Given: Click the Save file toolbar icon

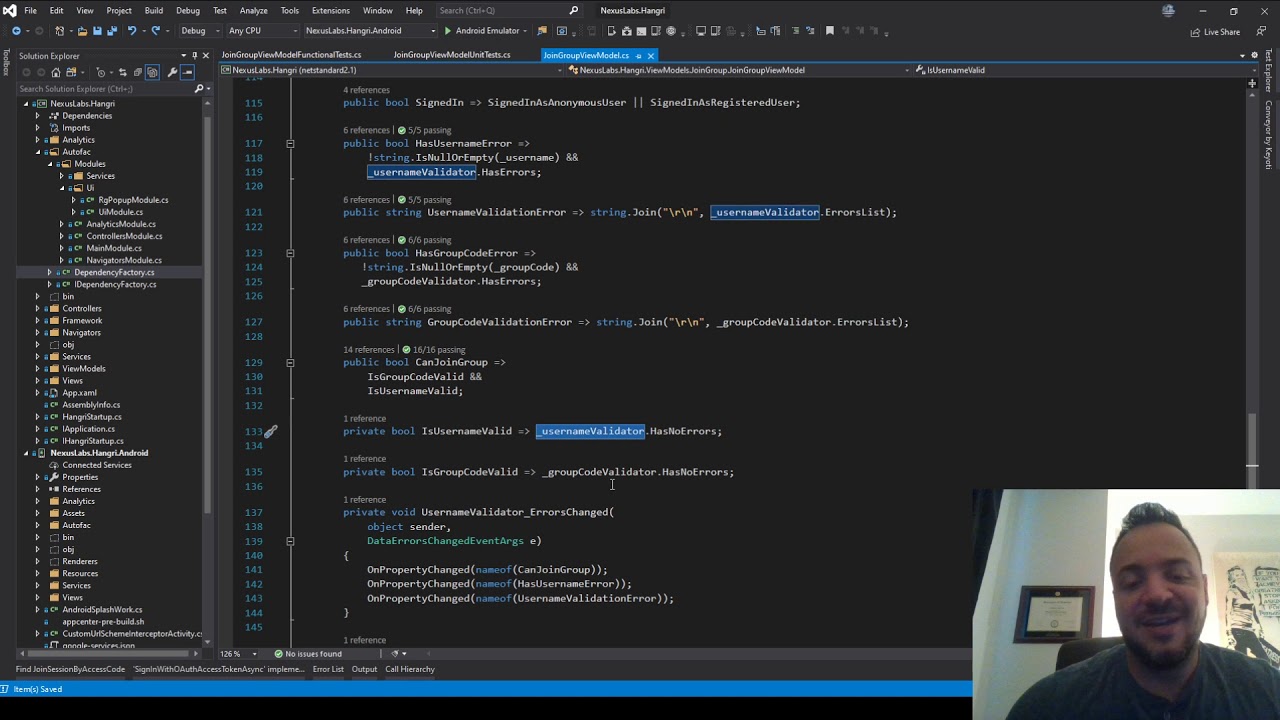Looking at the screenshot, I should click(97, 31).
